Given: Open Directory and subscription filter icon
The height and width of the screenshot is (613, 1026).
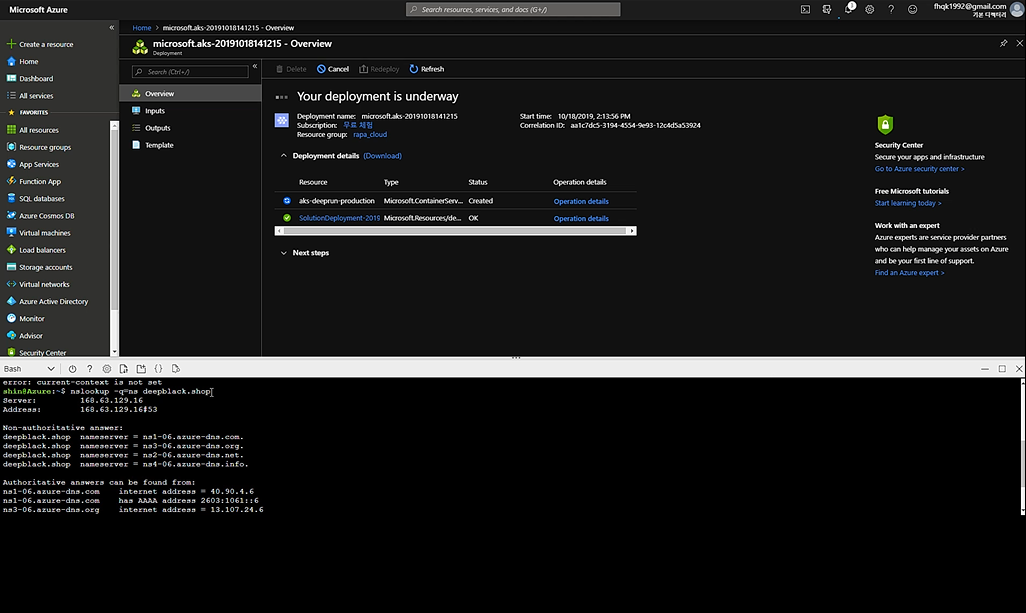Looking at the screenshot, I should click(827, 9).
